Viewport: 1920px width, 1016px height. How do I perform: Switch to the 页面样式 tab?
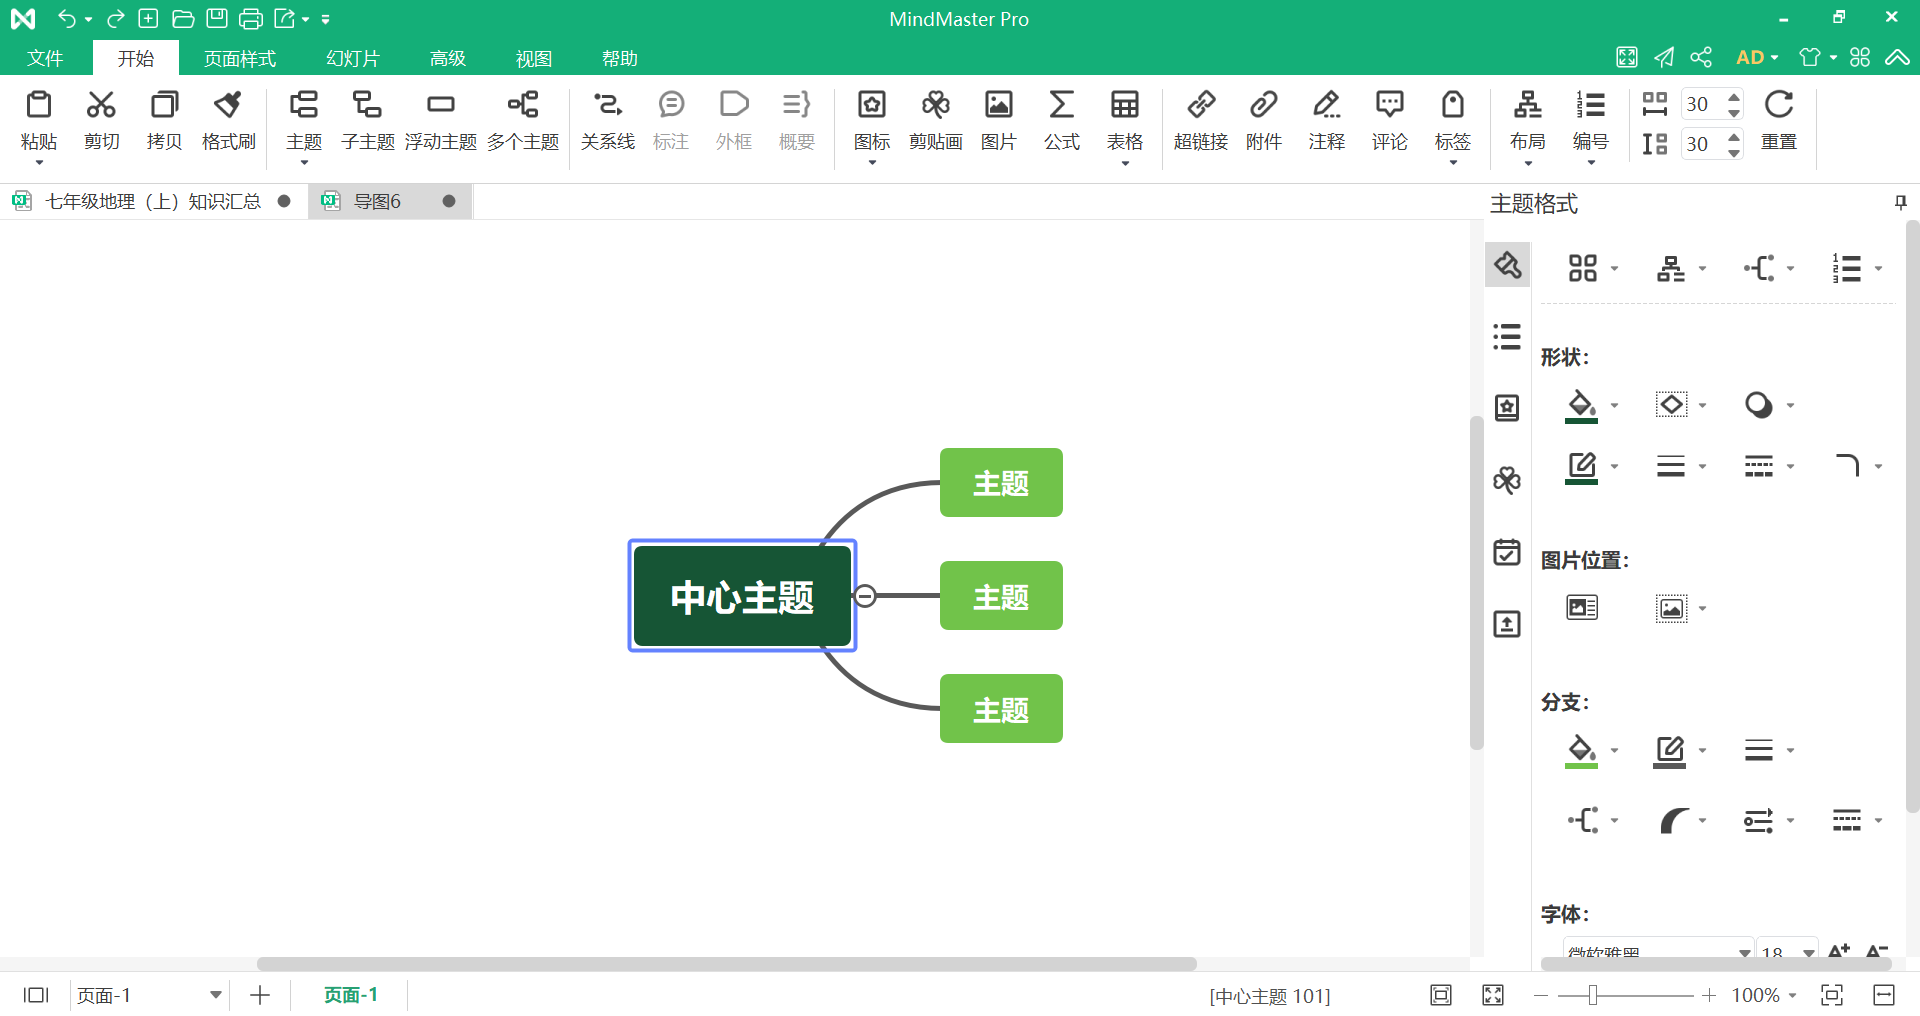click(x=240, y=58)
